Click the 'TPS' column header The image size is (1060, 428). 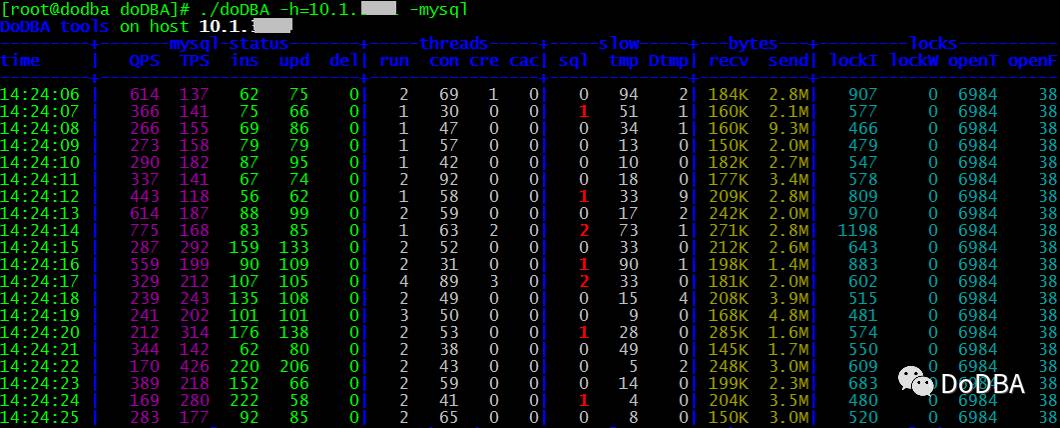[195, 60]
